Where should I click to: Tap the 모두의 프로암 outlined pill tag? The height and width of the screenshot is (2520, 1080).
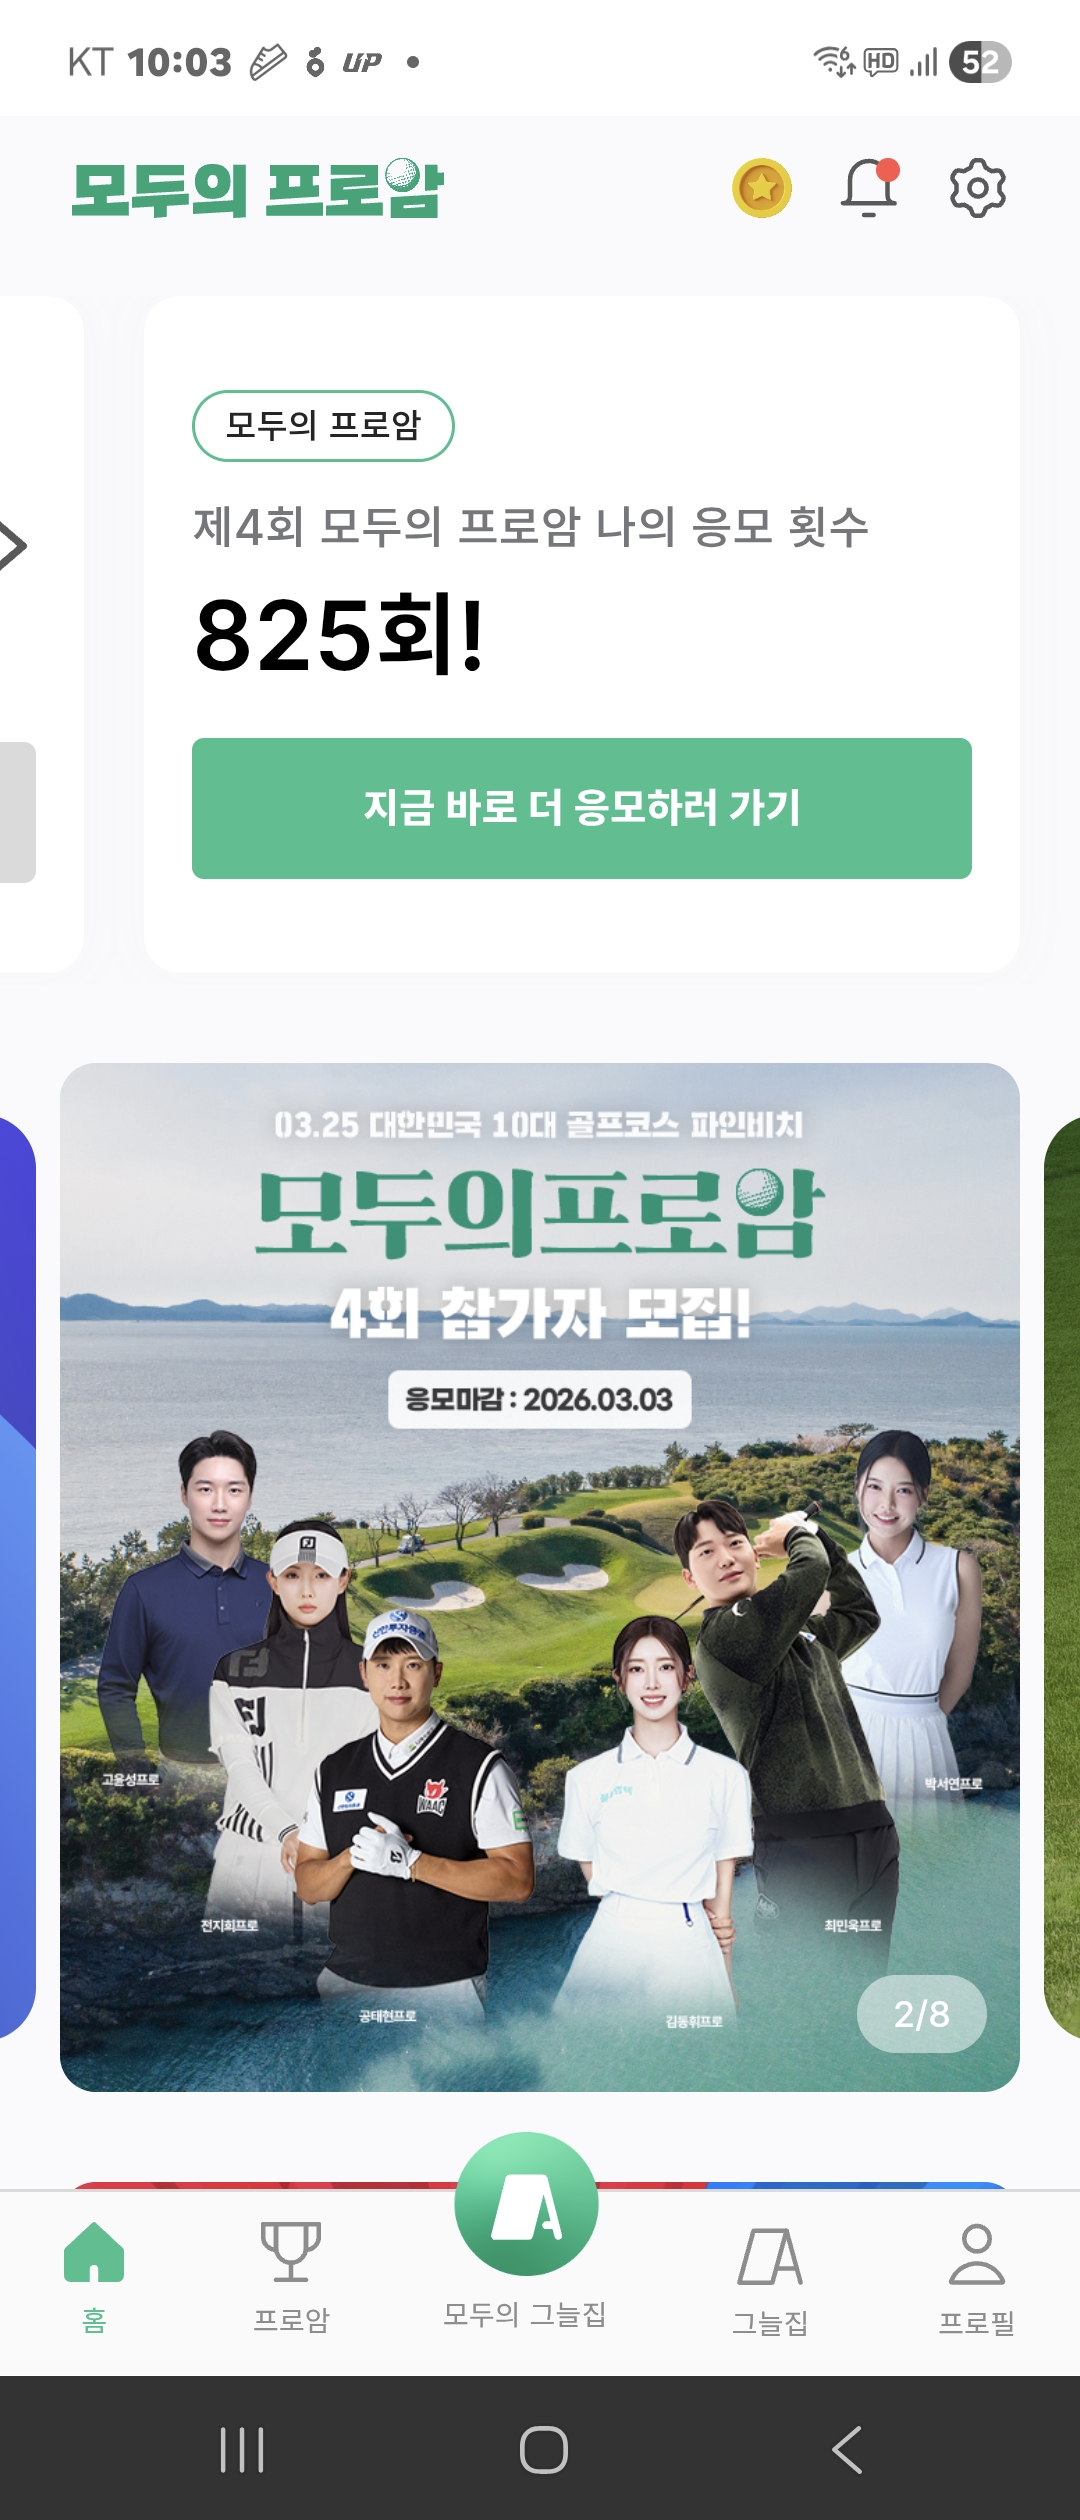point(323,425)
